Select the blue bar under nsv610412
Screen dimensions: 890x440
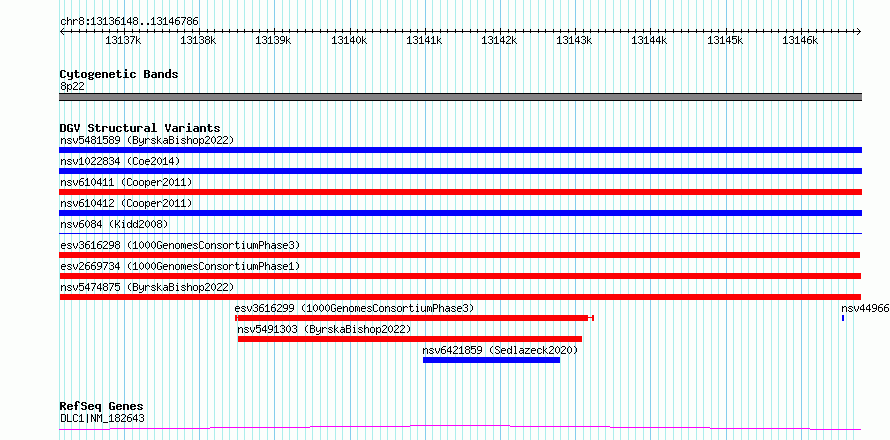coord(460,213)
